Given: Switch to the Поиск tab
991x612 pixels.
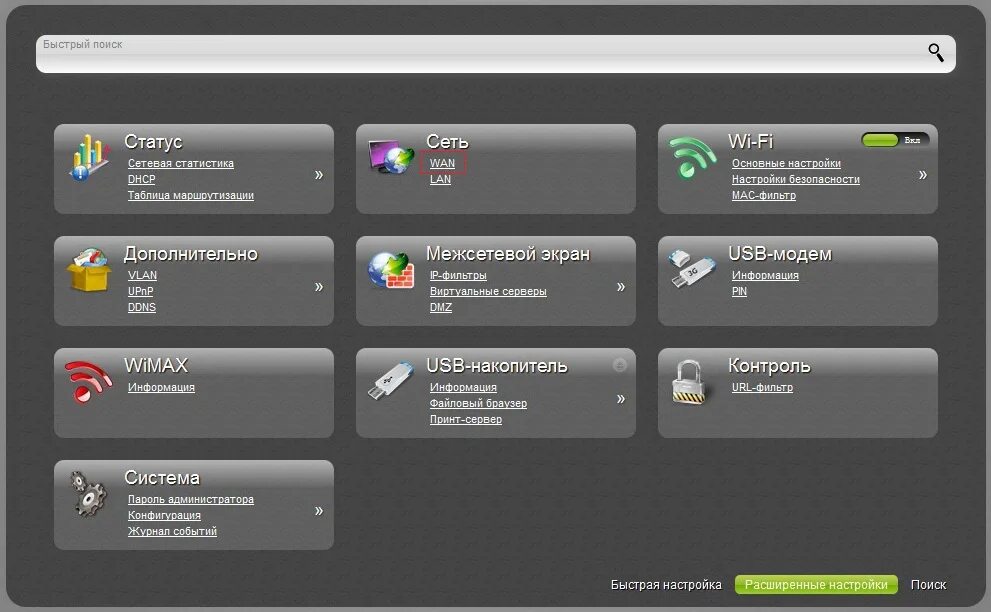Looking at the screenshot, I should click(x=928, y=585).
